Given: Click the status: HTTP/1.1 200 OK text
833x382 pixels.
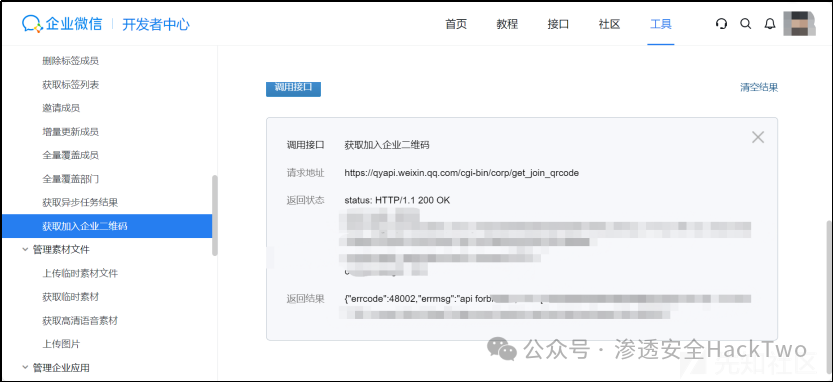Looking at the screenshot, I should point(397,200).
